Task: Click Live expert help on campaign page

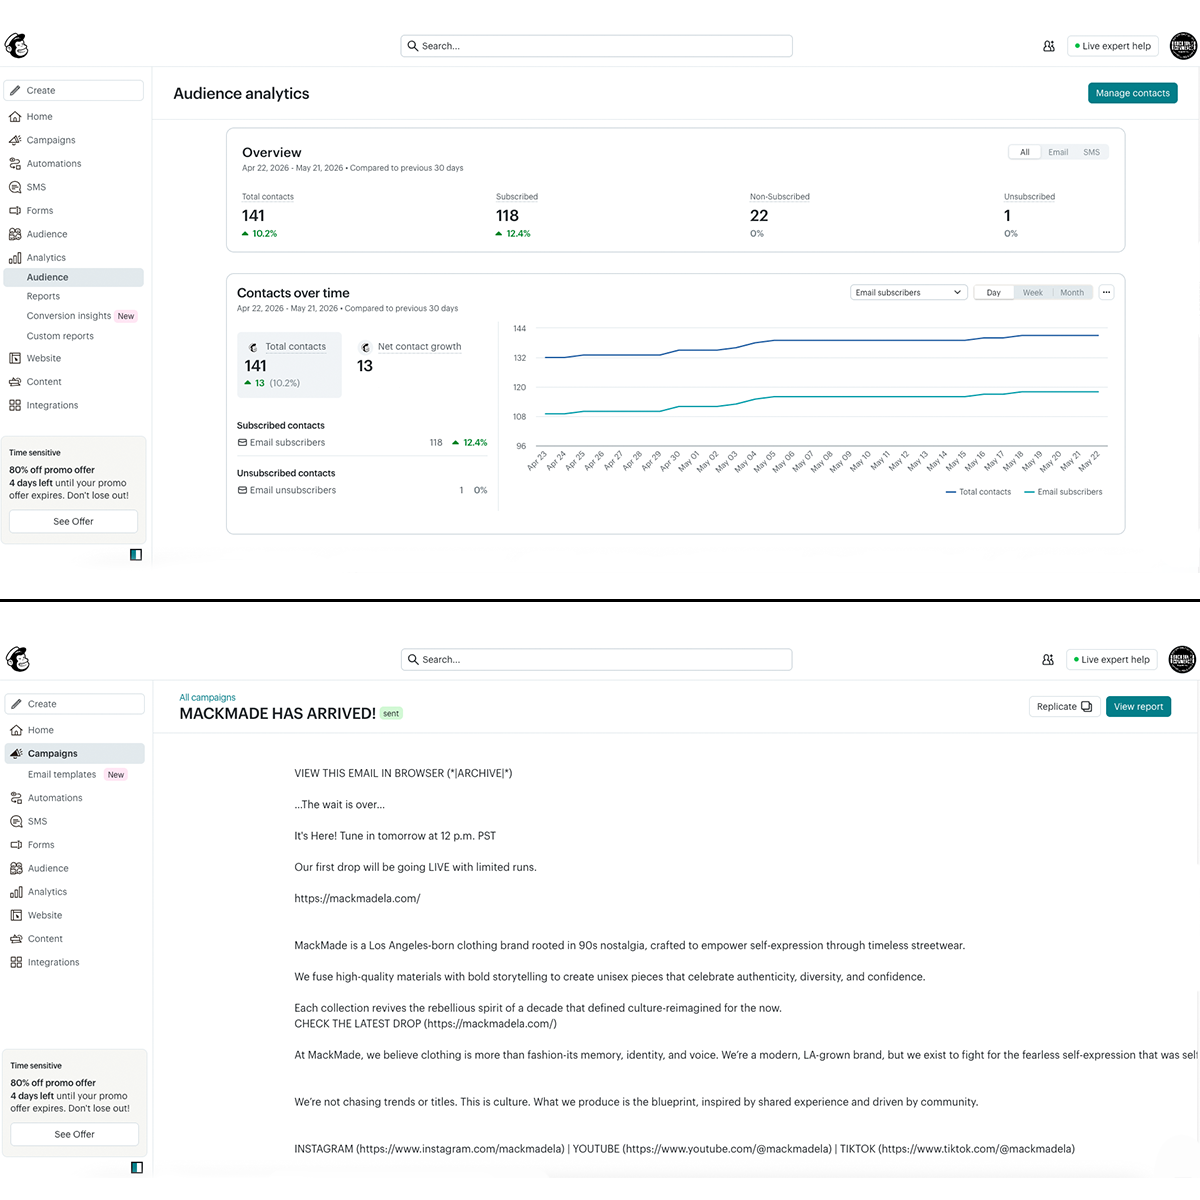Action: 1112,660
